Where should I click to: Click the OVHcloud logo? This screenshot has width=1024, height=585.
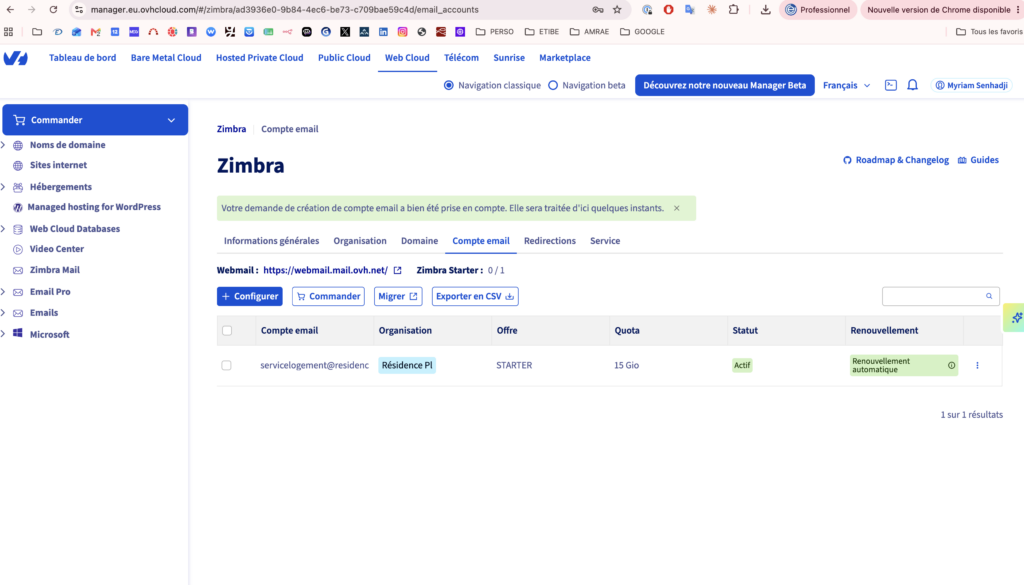16,58
